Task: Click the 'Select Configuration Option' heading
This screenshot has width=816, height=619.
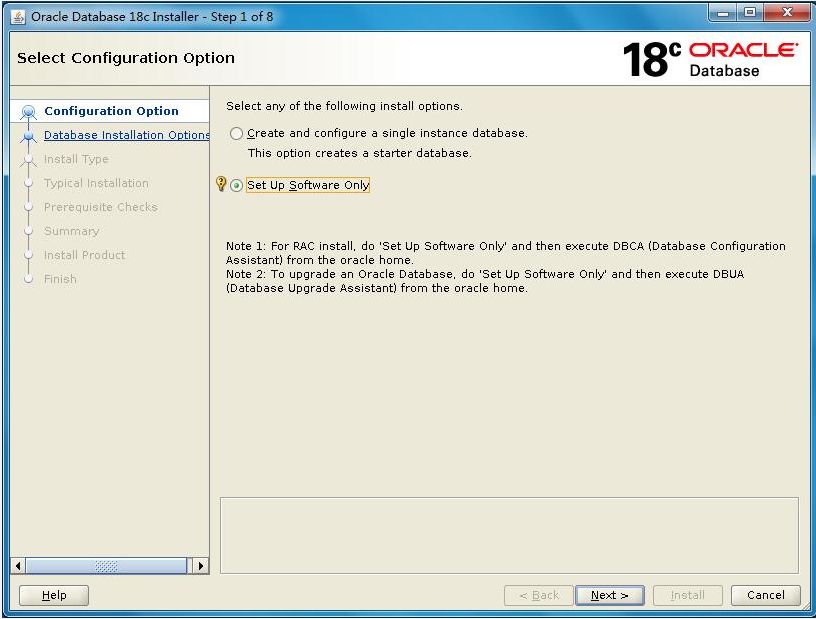Action: [x=126, y=58]
